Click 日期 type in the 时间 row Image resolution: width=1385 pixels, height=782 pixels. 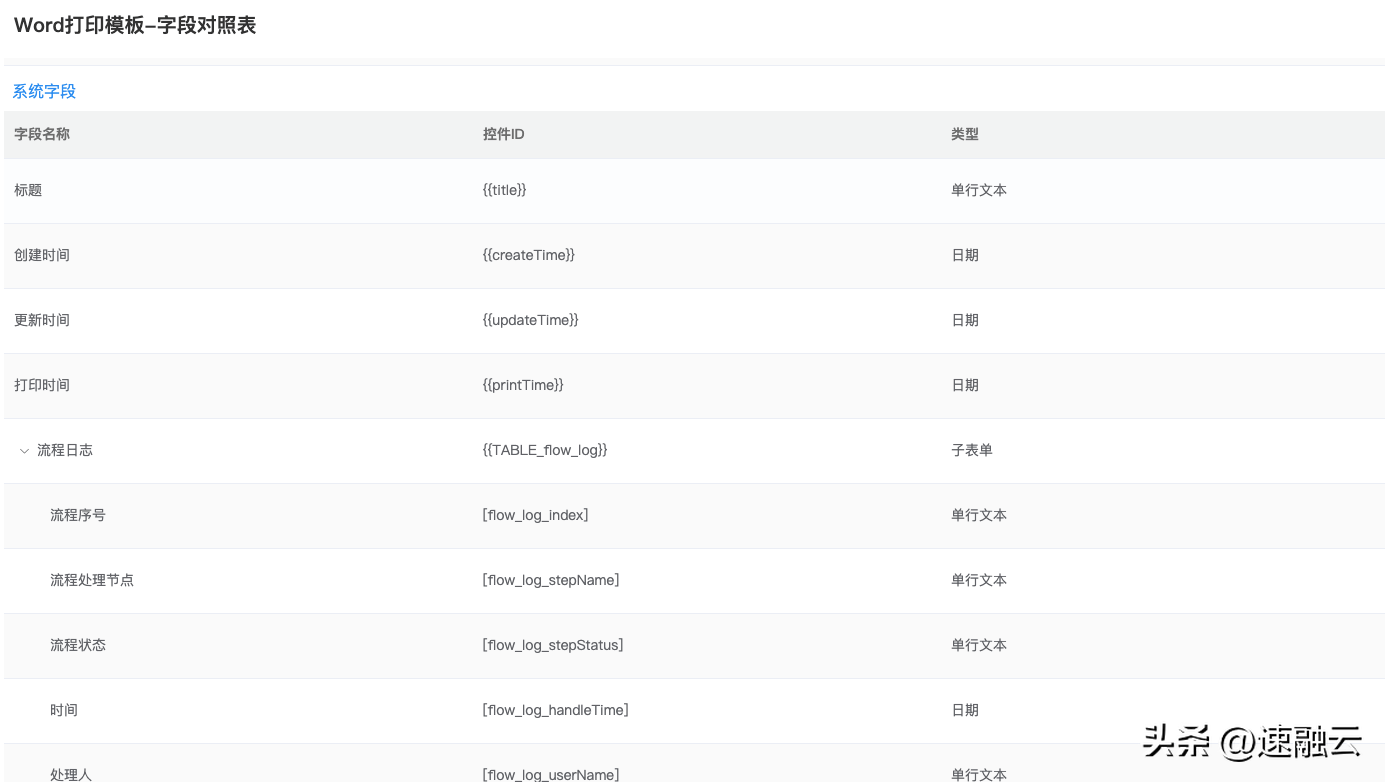[x=965, y=710]
